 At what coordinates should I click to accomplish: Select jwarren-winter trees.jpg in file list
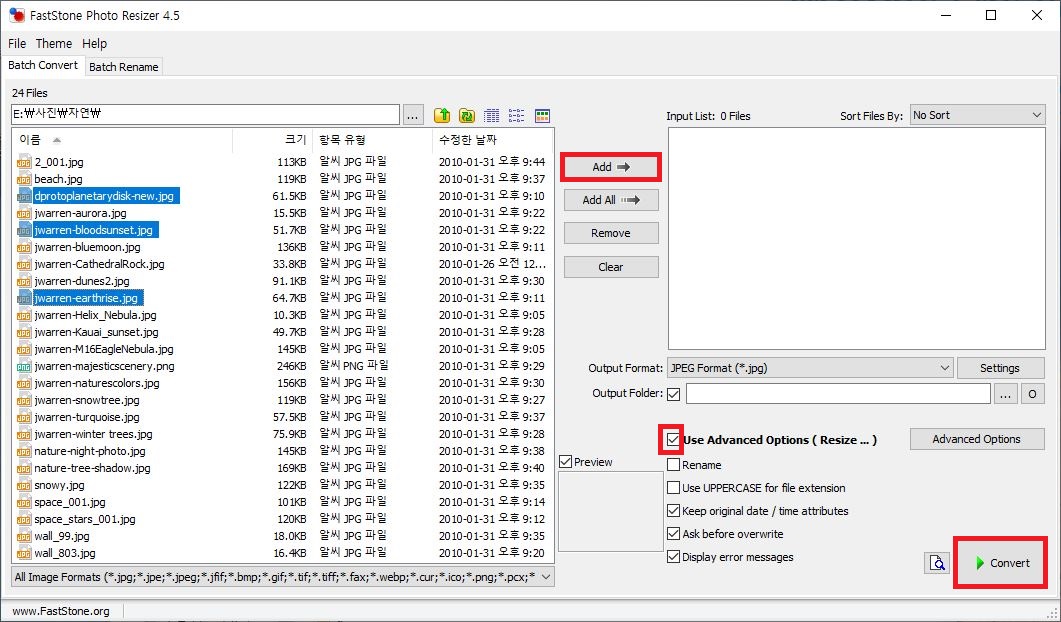(x=93, y=434)
